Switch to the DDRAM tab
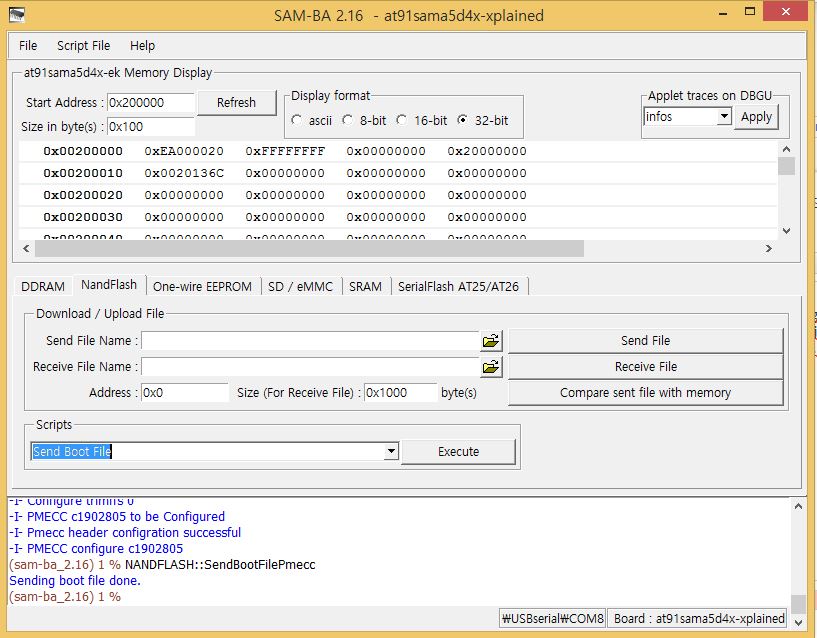Viewport: 817px width, 638px height. (x=43, y=286)
